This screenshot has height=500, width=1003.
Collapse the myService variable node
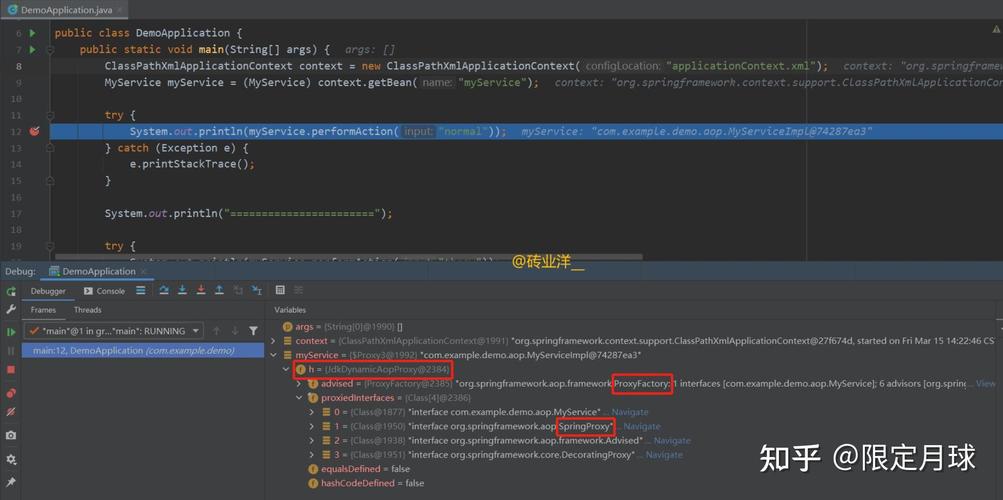[274, 355]
